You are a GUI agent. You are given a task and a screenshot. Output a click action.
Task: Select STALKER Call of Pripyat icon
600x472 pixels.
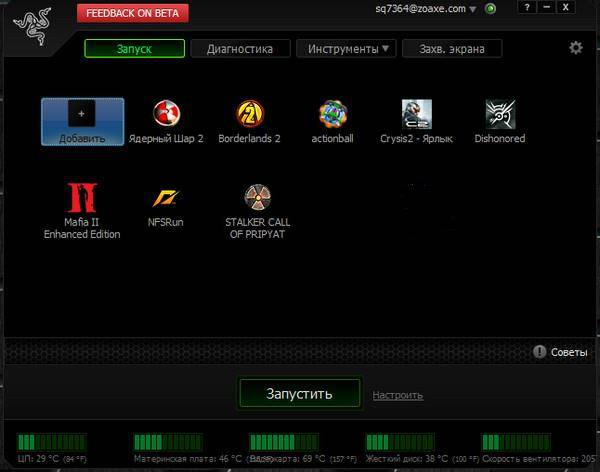coord(258,197)
